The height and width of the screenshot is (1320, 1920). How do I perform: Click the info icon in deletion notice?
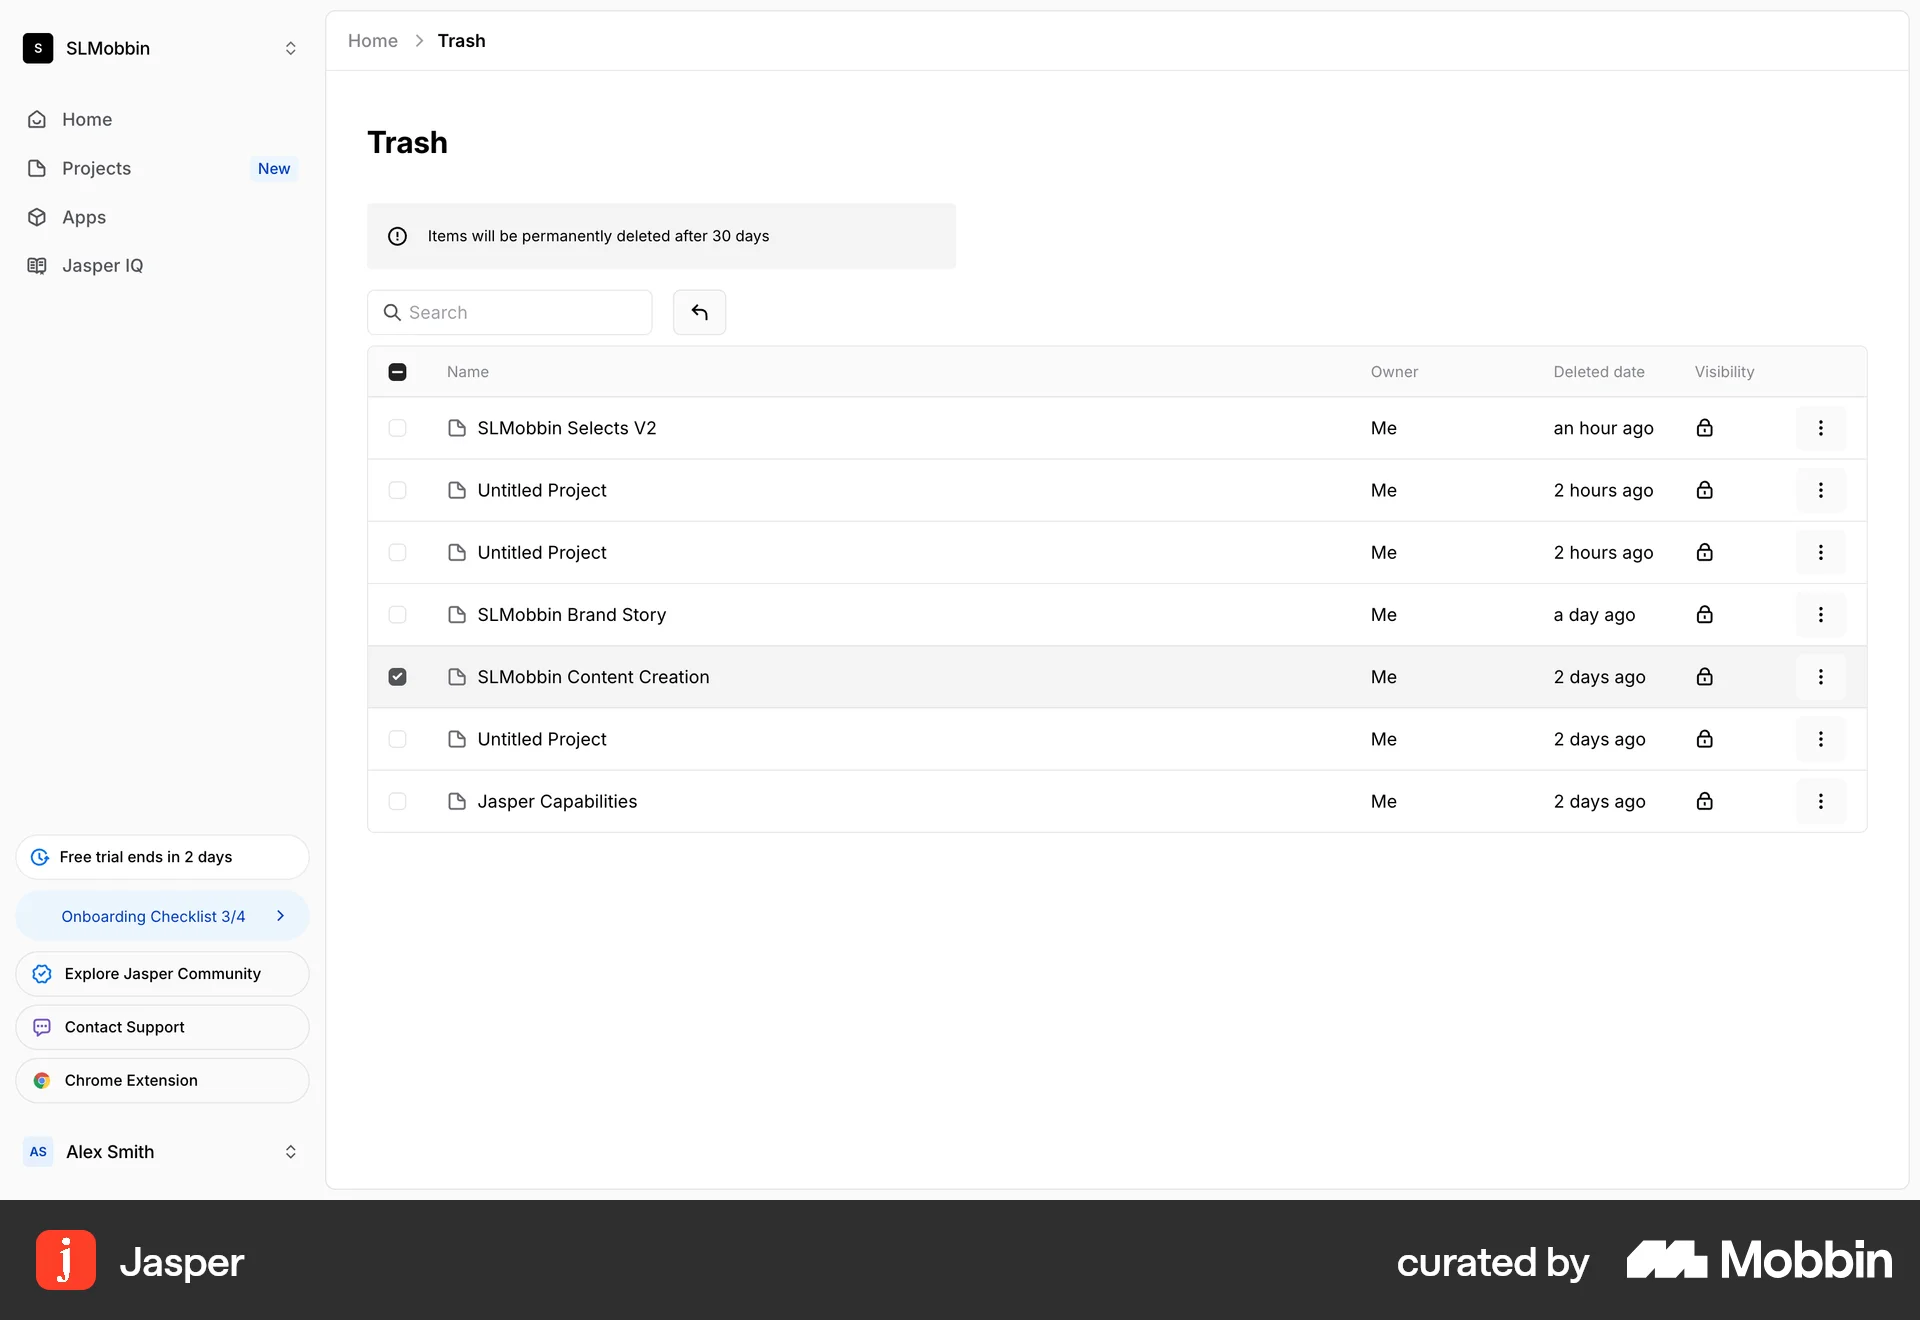[x=397, y=236]
